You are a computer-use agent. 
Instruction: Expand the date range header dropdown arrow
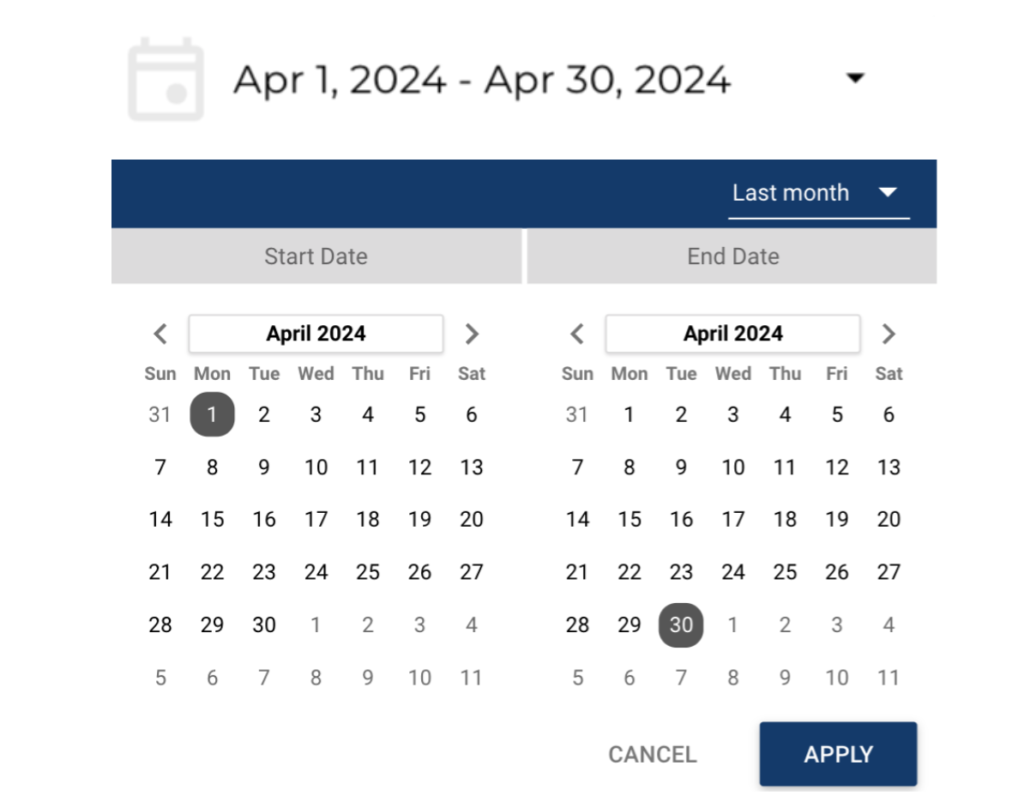pyautogui.click(x=855, y=77)
